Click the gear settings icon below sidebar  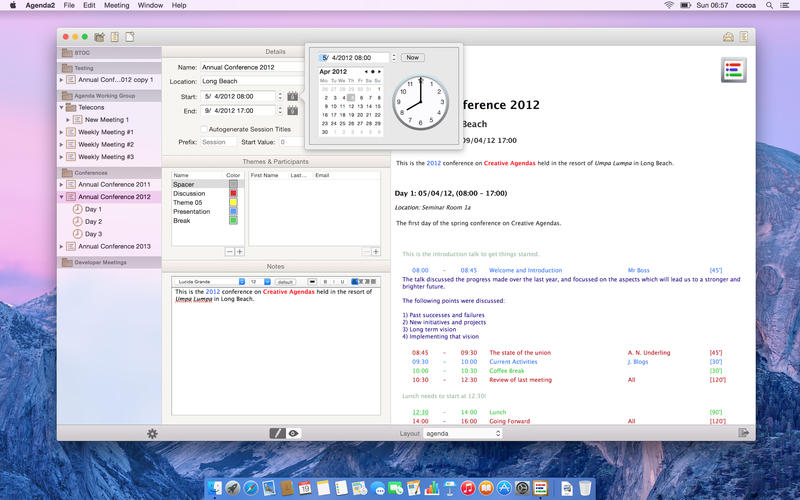(152, 433)
